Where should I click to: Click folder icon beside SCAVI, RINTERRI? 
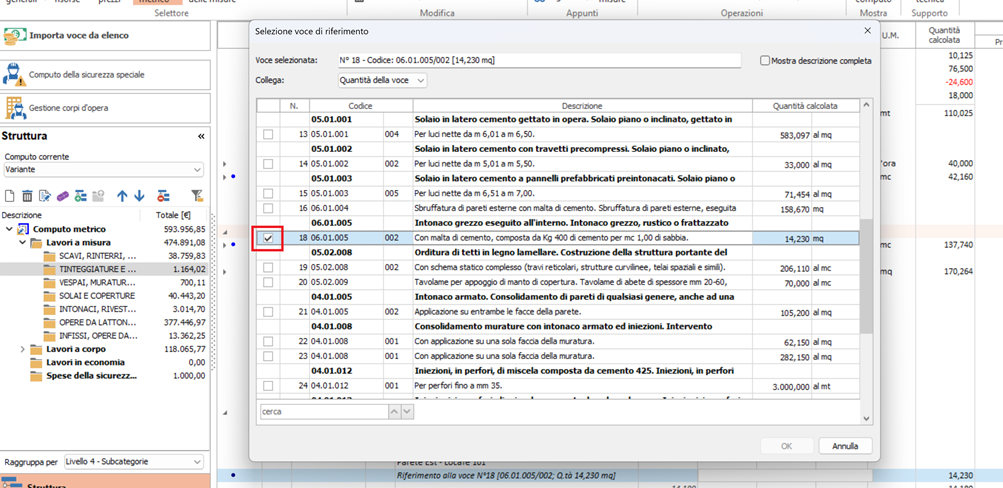point(49,256)
